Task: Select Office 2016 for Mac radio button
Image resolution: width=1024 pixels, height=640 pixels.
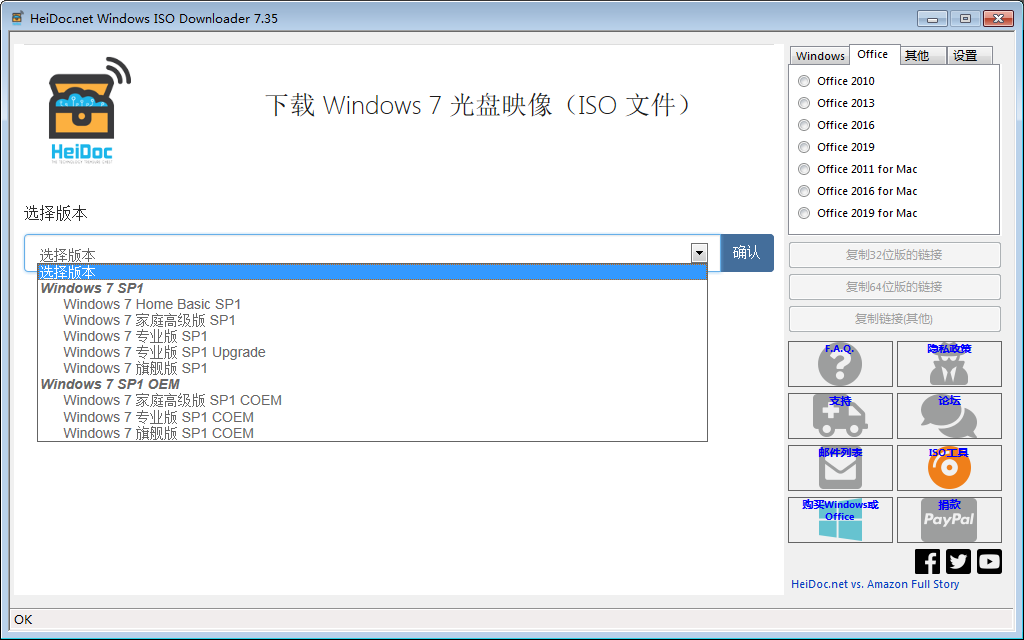Action: tap(804, 191)
